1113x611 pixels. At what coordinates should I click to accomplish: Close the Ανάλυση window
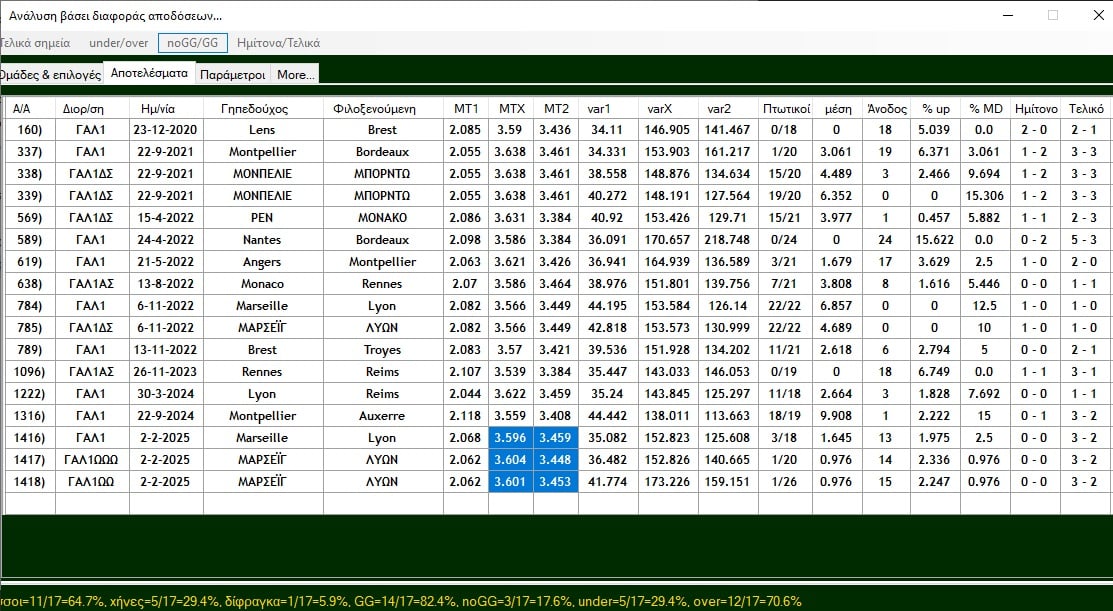1097,16
